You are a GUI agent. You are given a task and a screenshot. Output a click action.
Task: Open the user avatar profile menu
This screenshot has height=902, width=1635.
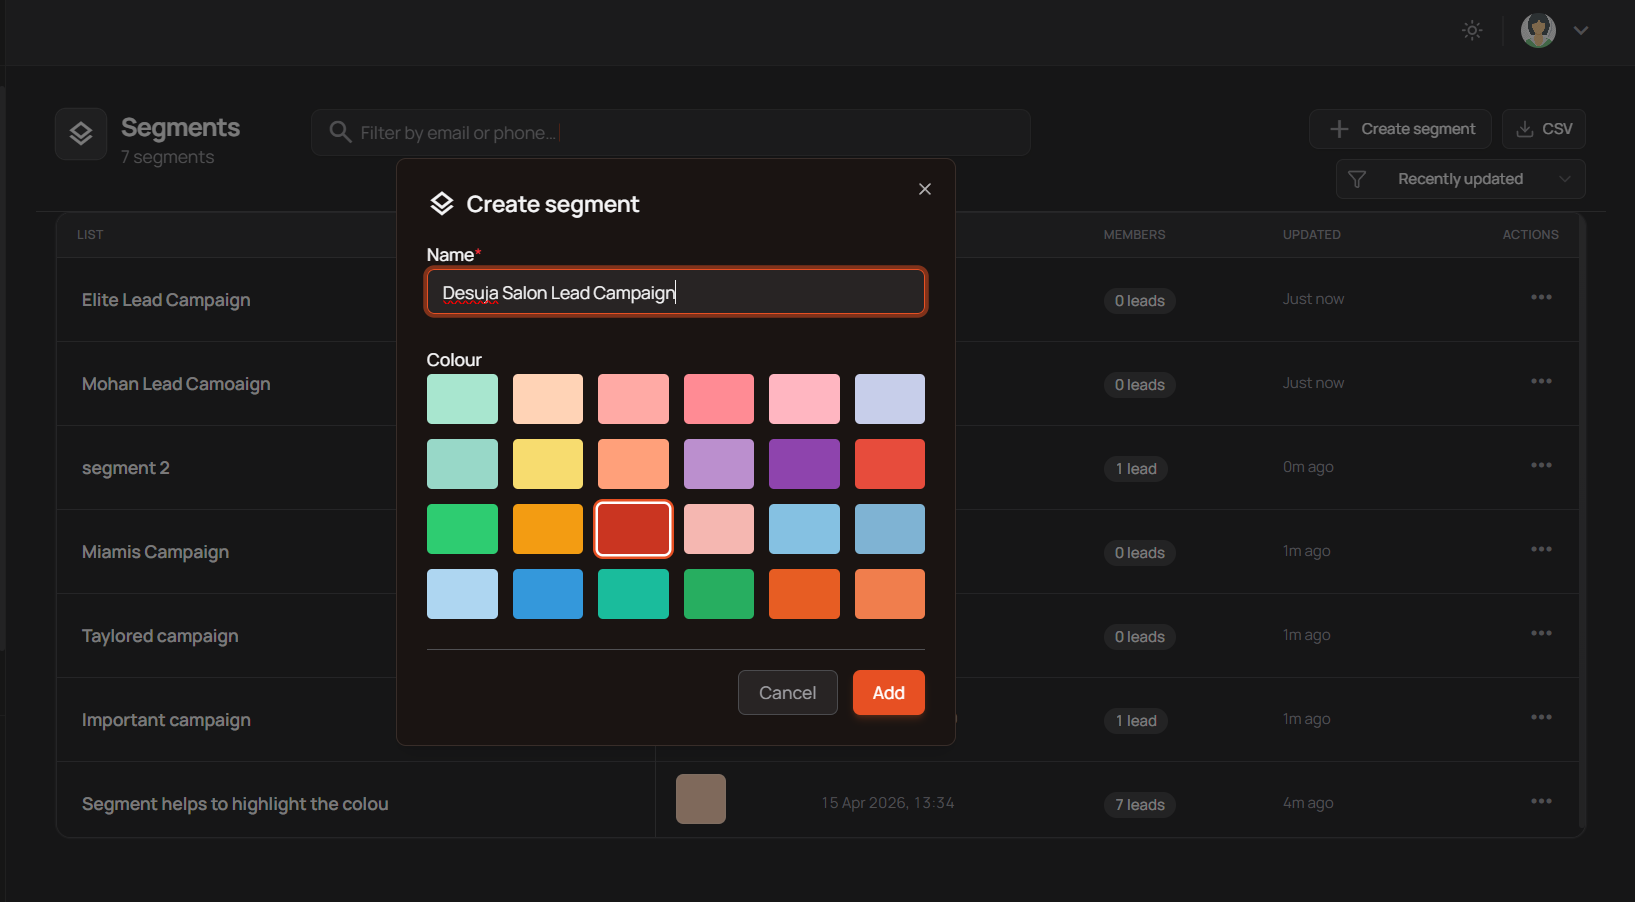point(1538,30)
